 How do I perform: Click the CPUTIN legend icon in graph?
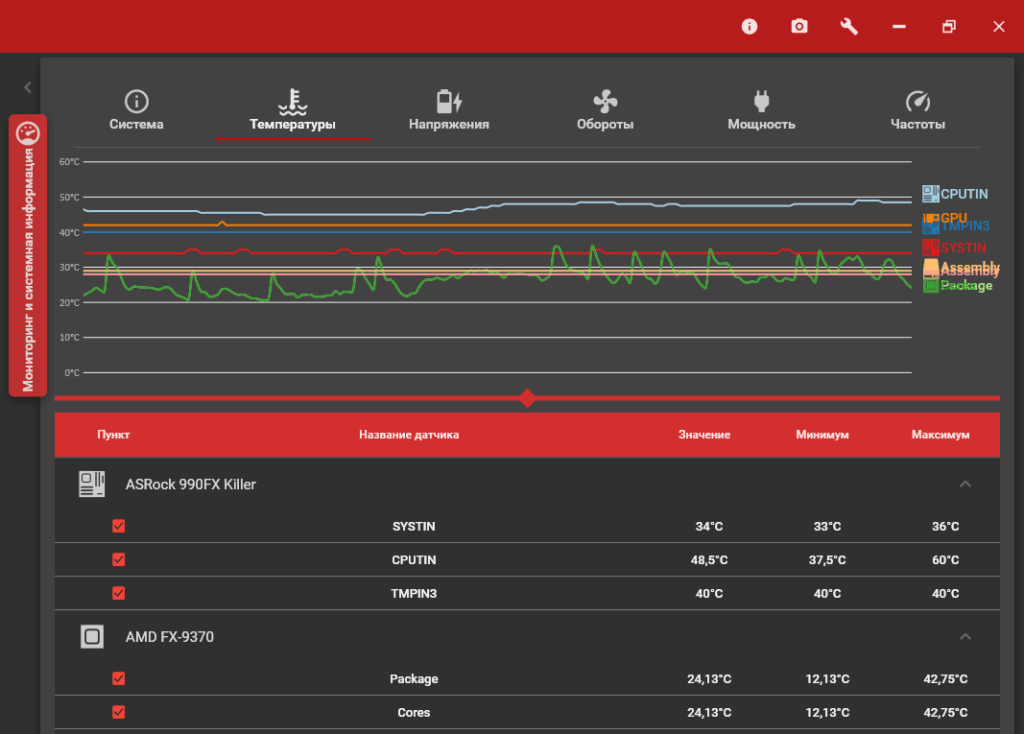[x=930, y=194]
